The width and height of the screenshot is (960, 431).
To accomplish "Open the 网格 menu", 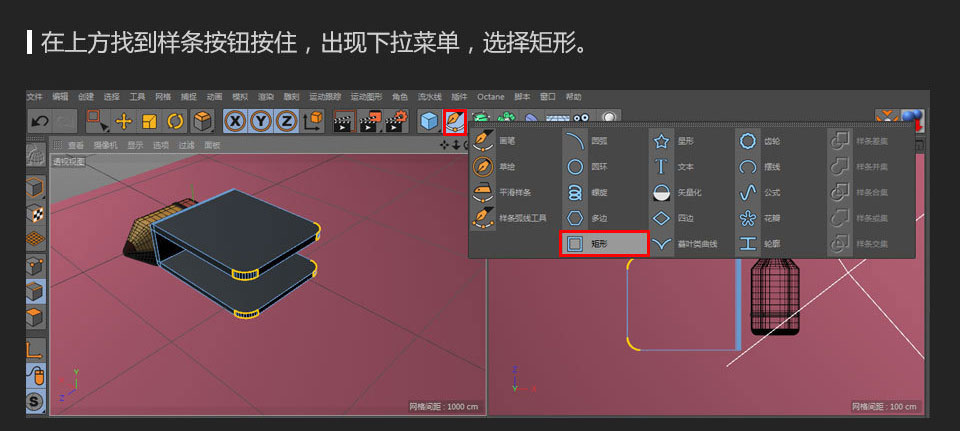I will click(x=163, y=97).
